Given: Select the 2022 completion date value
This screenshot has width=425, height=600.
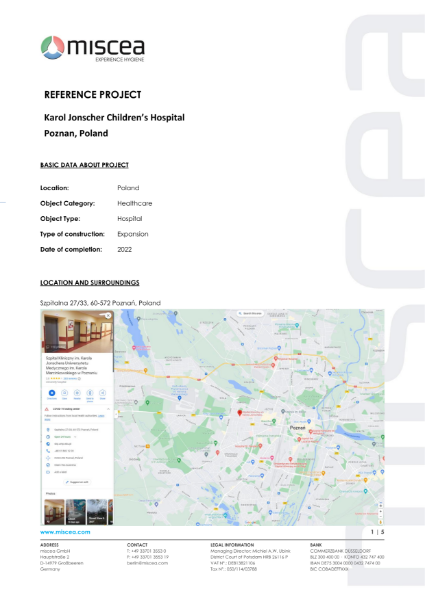Looking at the screenshot, I should coord(124,249).
